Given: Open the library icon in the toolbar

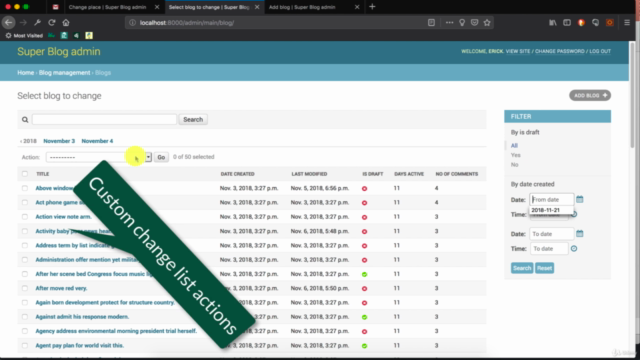Looking at the screenshot, I should 553,23.
